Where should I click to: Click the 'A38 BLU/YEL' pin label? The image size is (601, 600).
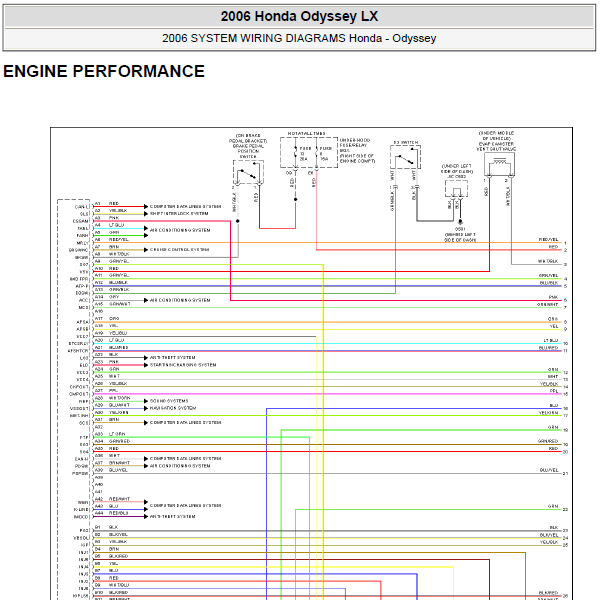click(111, 470)
